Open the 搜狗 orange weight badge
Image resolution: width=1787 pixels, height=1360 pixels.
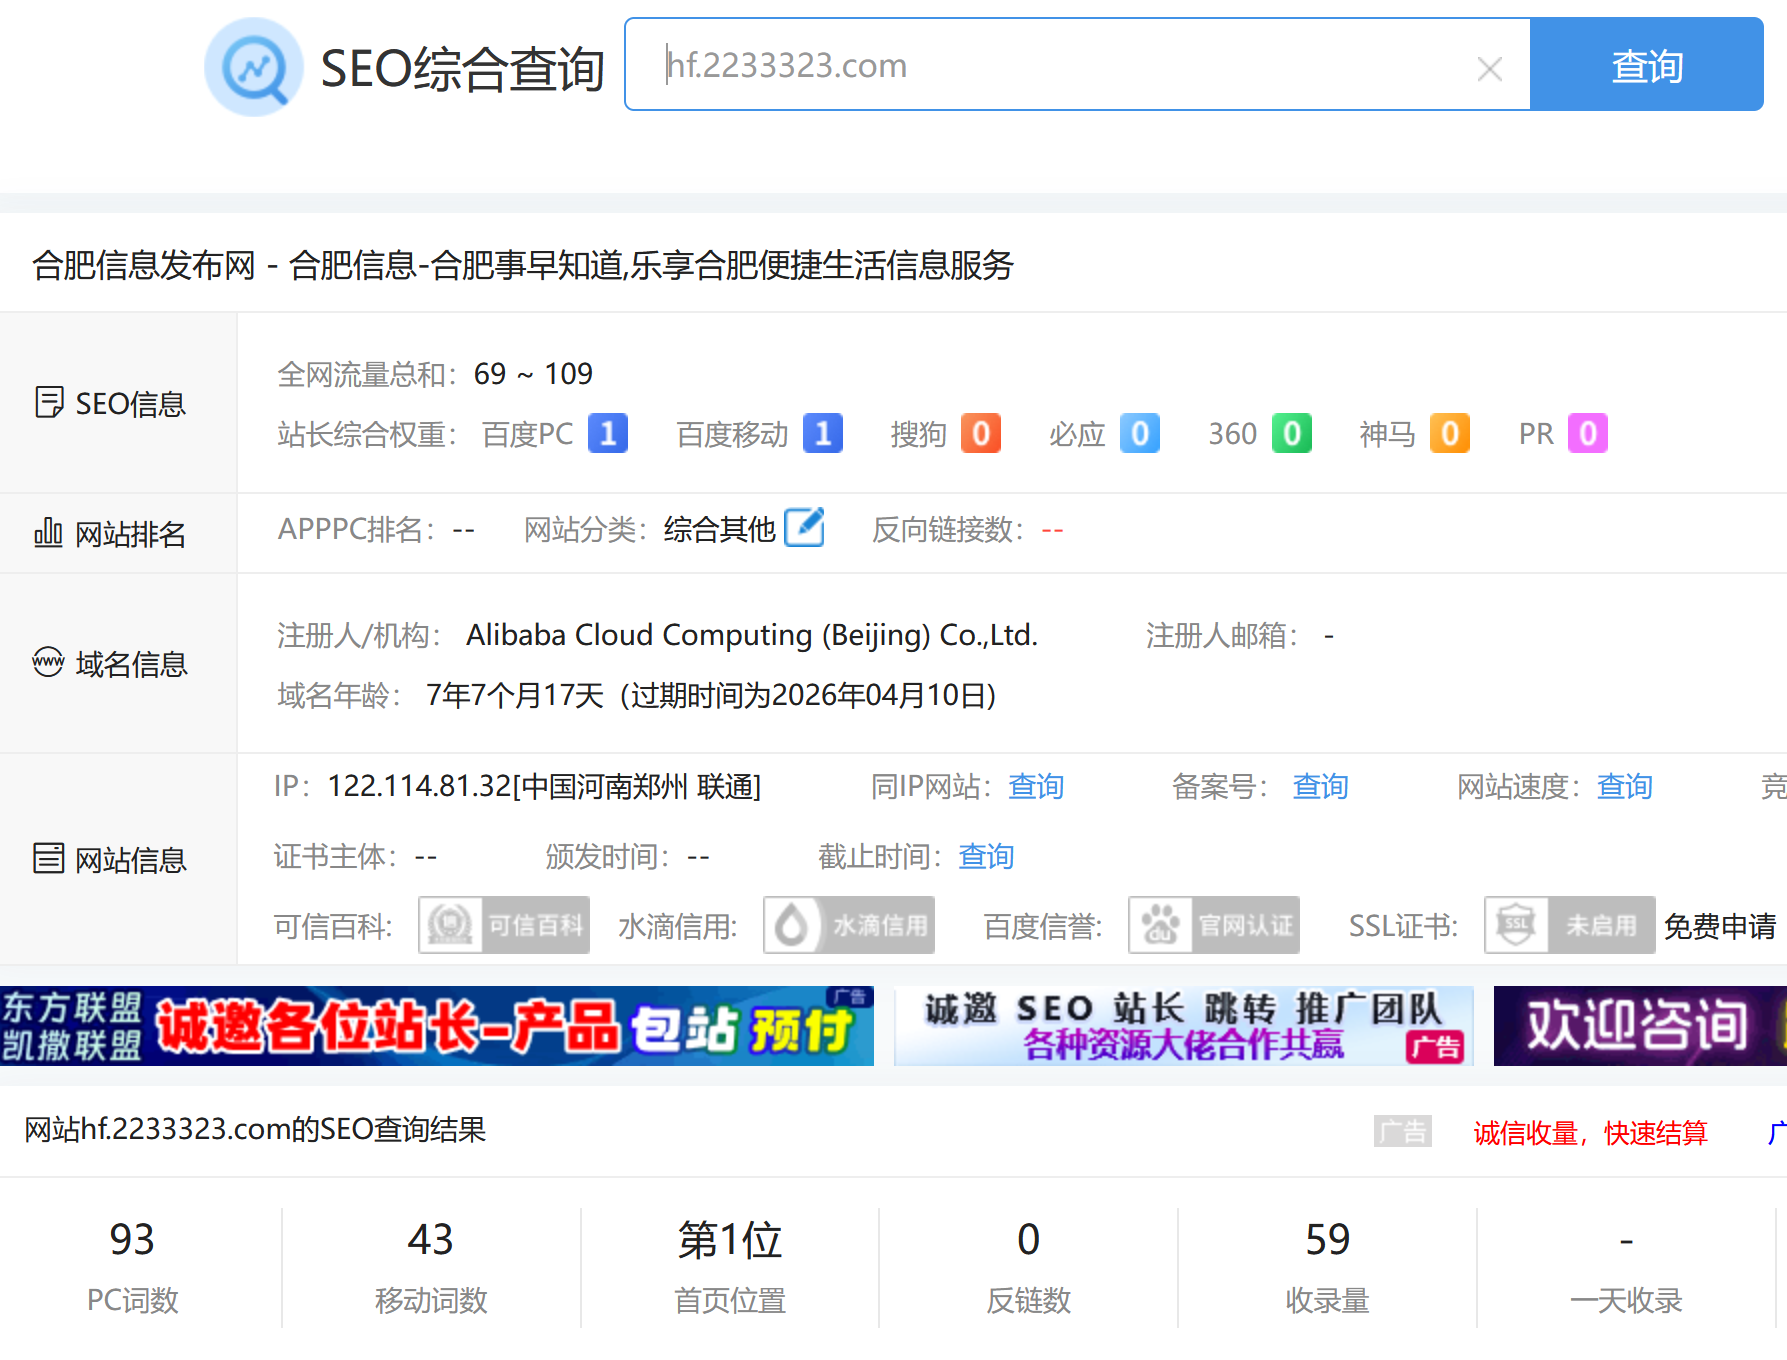(980, 433)
